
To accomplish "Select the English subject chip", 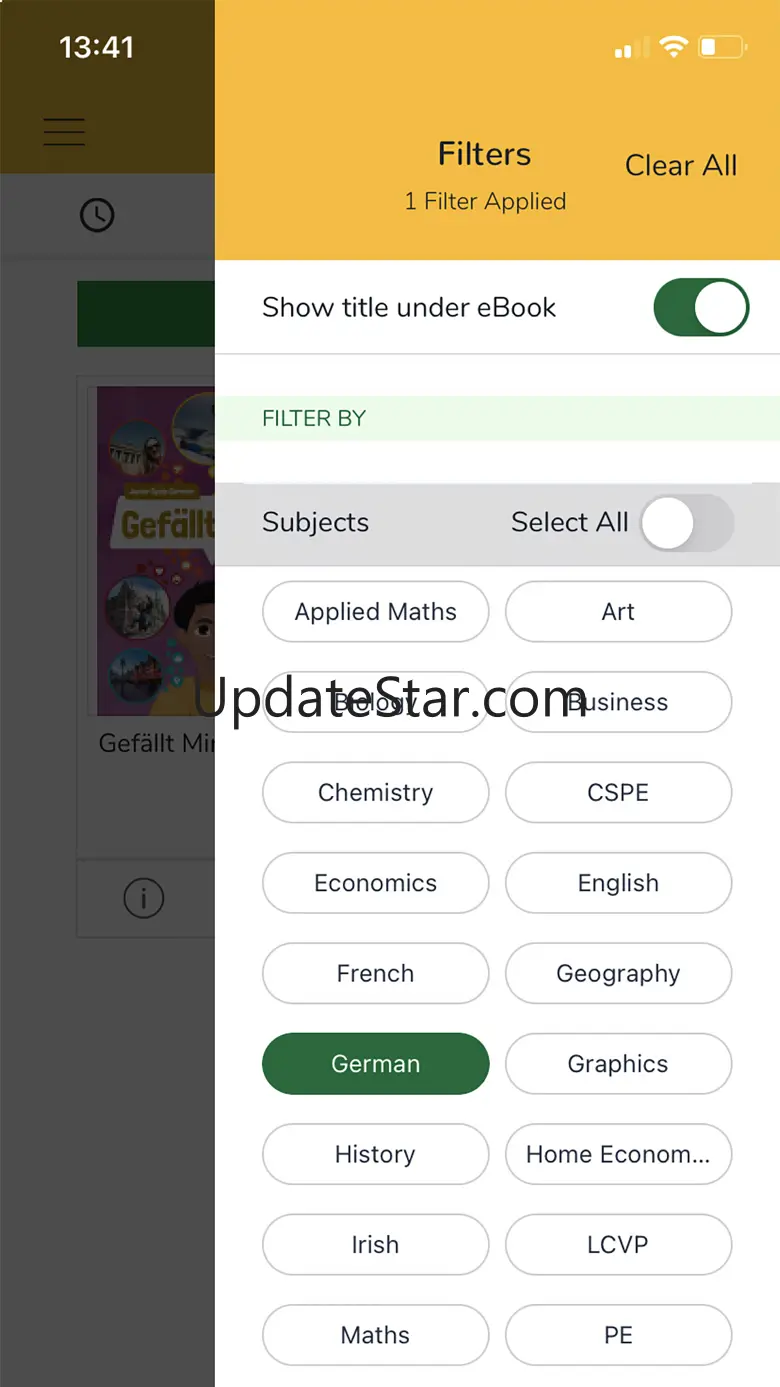I will (618, 883).
